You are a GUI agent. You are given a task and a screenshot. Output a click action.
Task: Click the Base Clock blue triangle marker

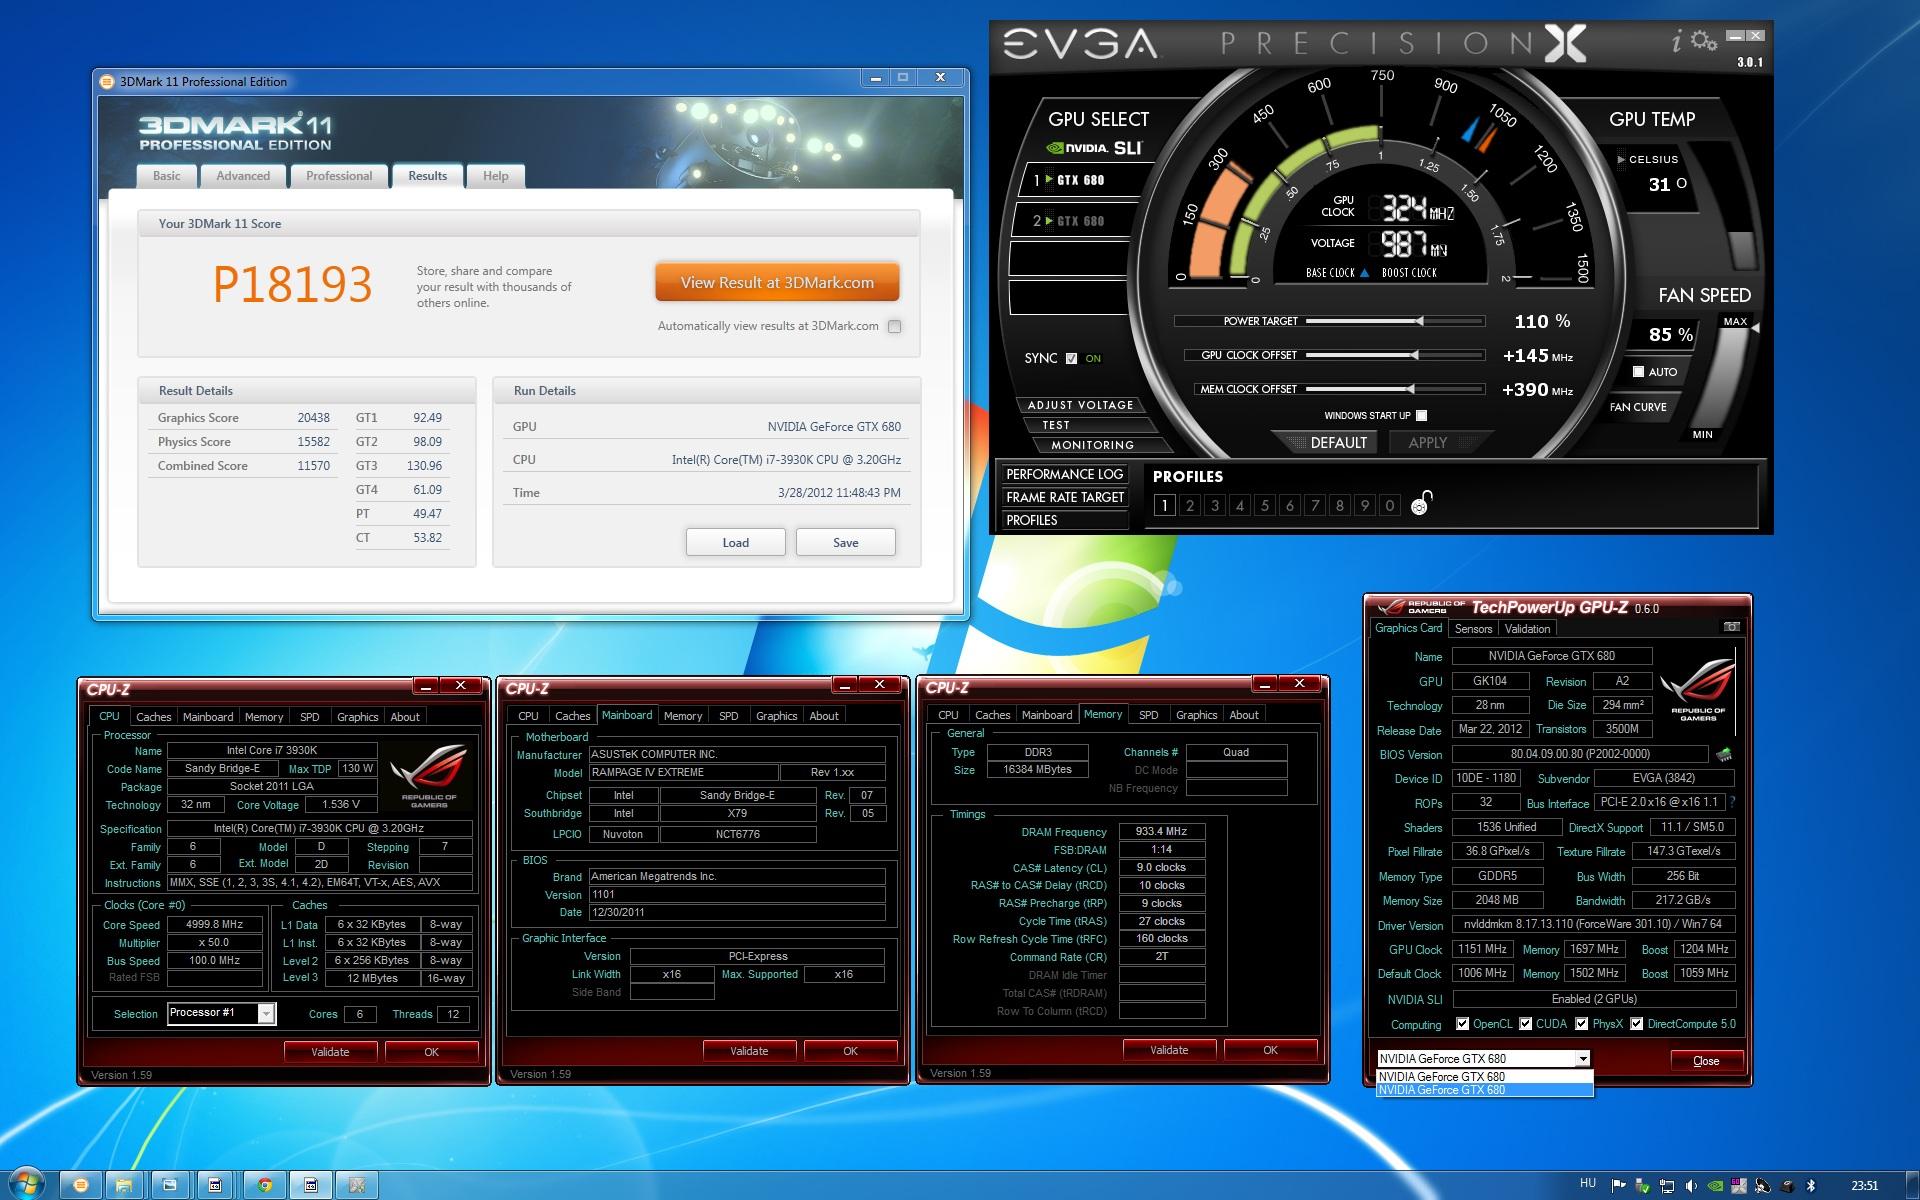click(1365, 273)
